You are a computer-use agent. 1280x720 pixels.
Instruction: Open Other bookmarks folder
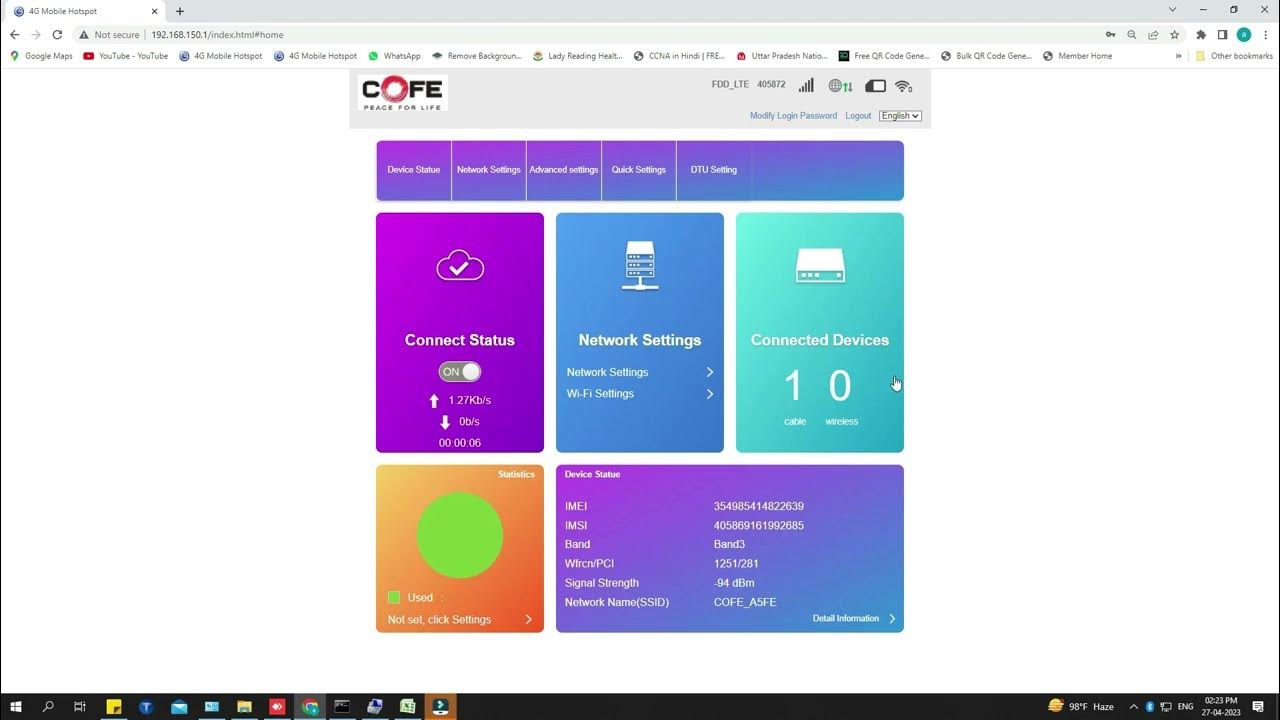1234,56
